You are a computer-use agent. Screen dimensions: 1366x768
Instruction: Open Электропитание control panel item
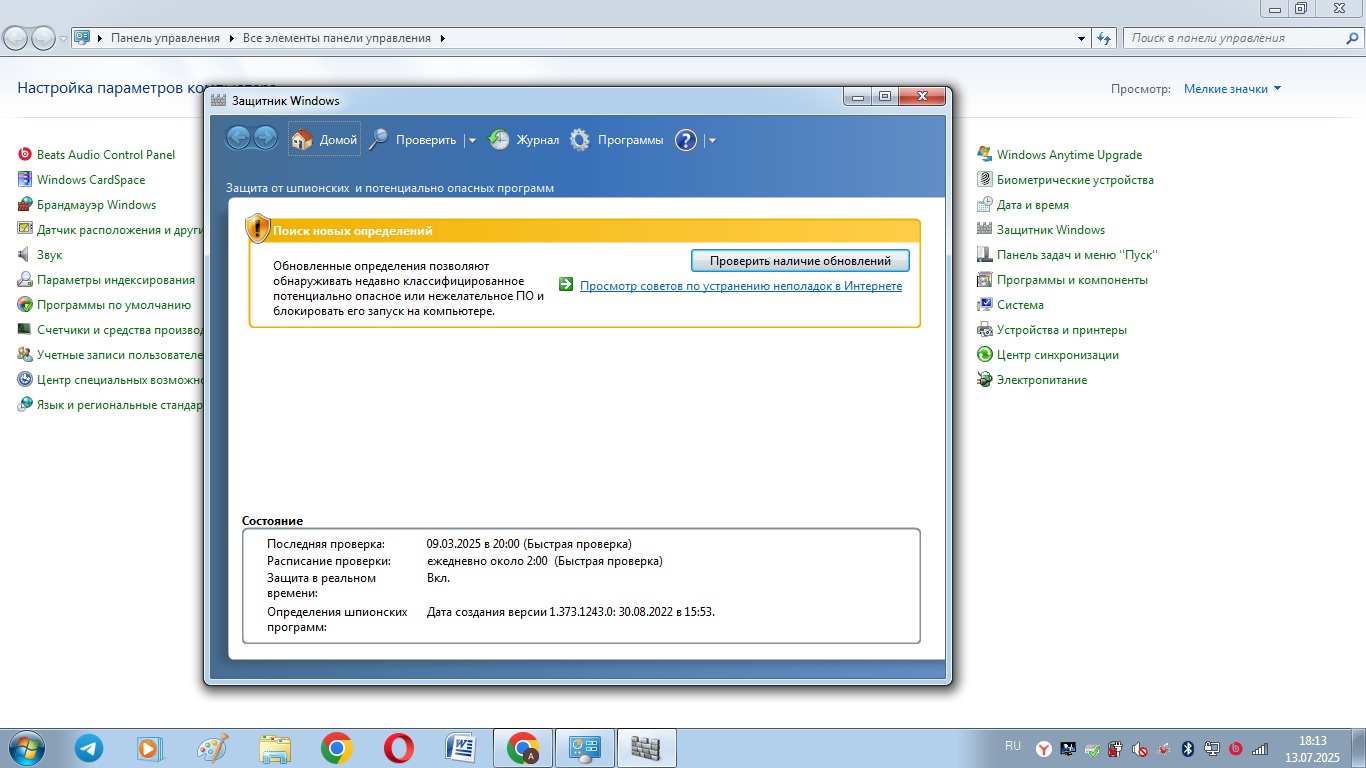pyautogui.click(x=1042, y=380)
